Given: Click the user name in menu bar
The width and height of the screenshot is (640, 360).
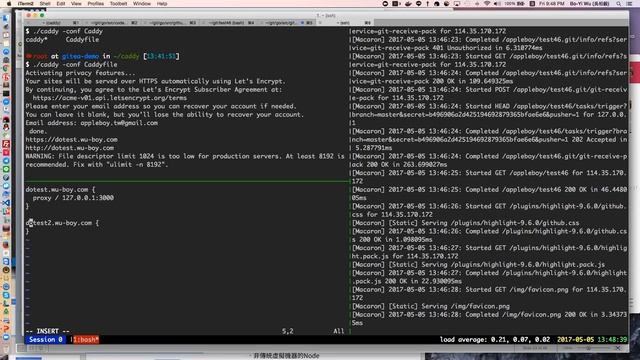Looking at the screenshot, I should pyautogui.click(x=590, y=4).
